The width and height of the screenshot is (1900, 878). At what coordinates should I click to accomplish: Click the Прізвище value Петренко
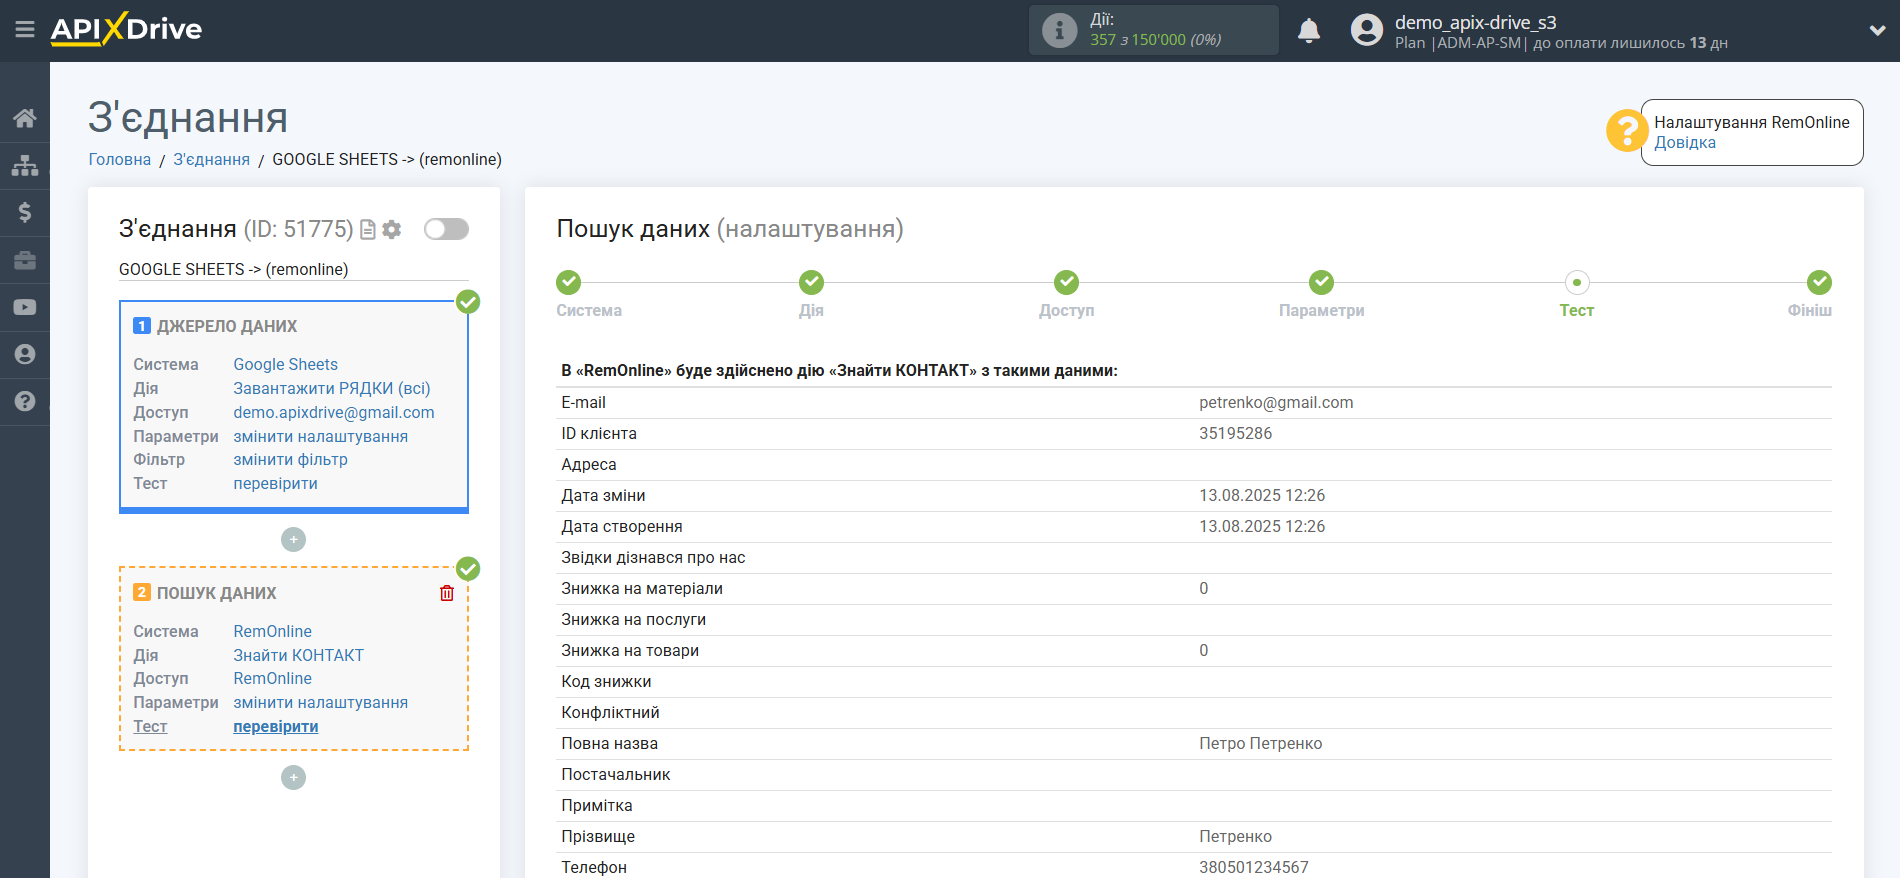tap(1236, 836)
